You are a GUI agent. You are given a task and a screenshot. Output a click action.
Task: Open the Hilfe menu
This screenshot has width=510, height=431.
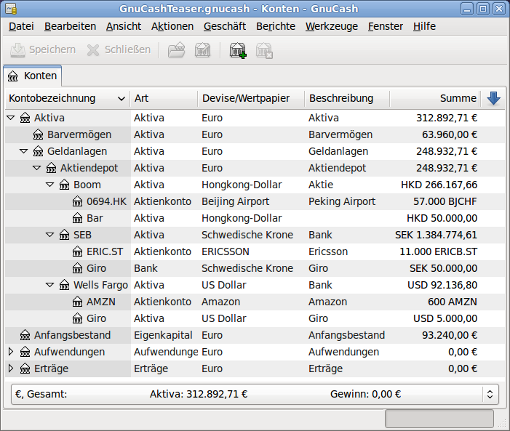(424, 26)
